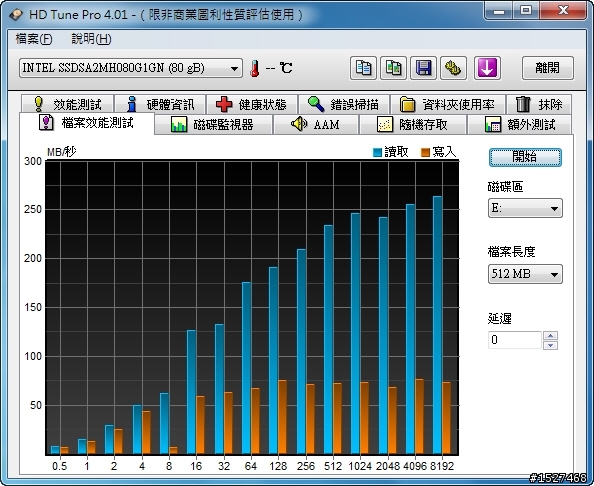Decrease the 延遲 delay value with down arrow
The height and width of the screenshot is (486, 594).
(550, 345)
